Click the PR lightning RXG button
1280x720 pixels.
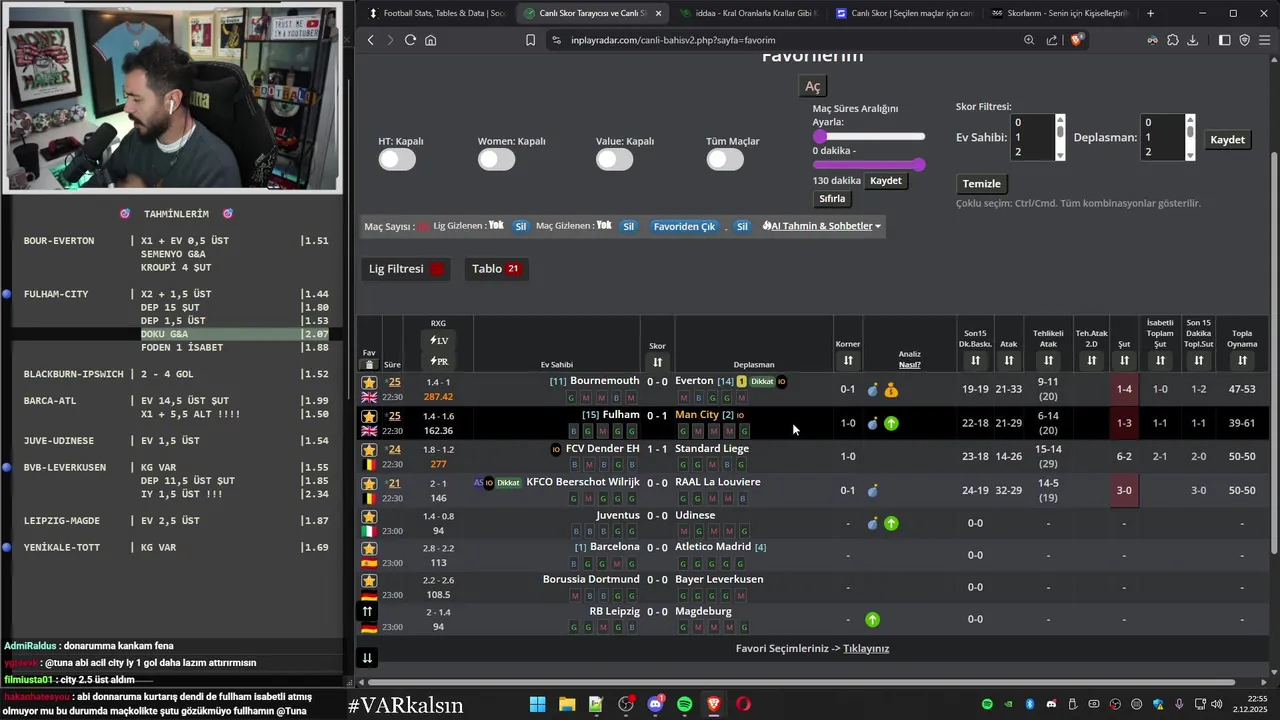coord(438,361)
